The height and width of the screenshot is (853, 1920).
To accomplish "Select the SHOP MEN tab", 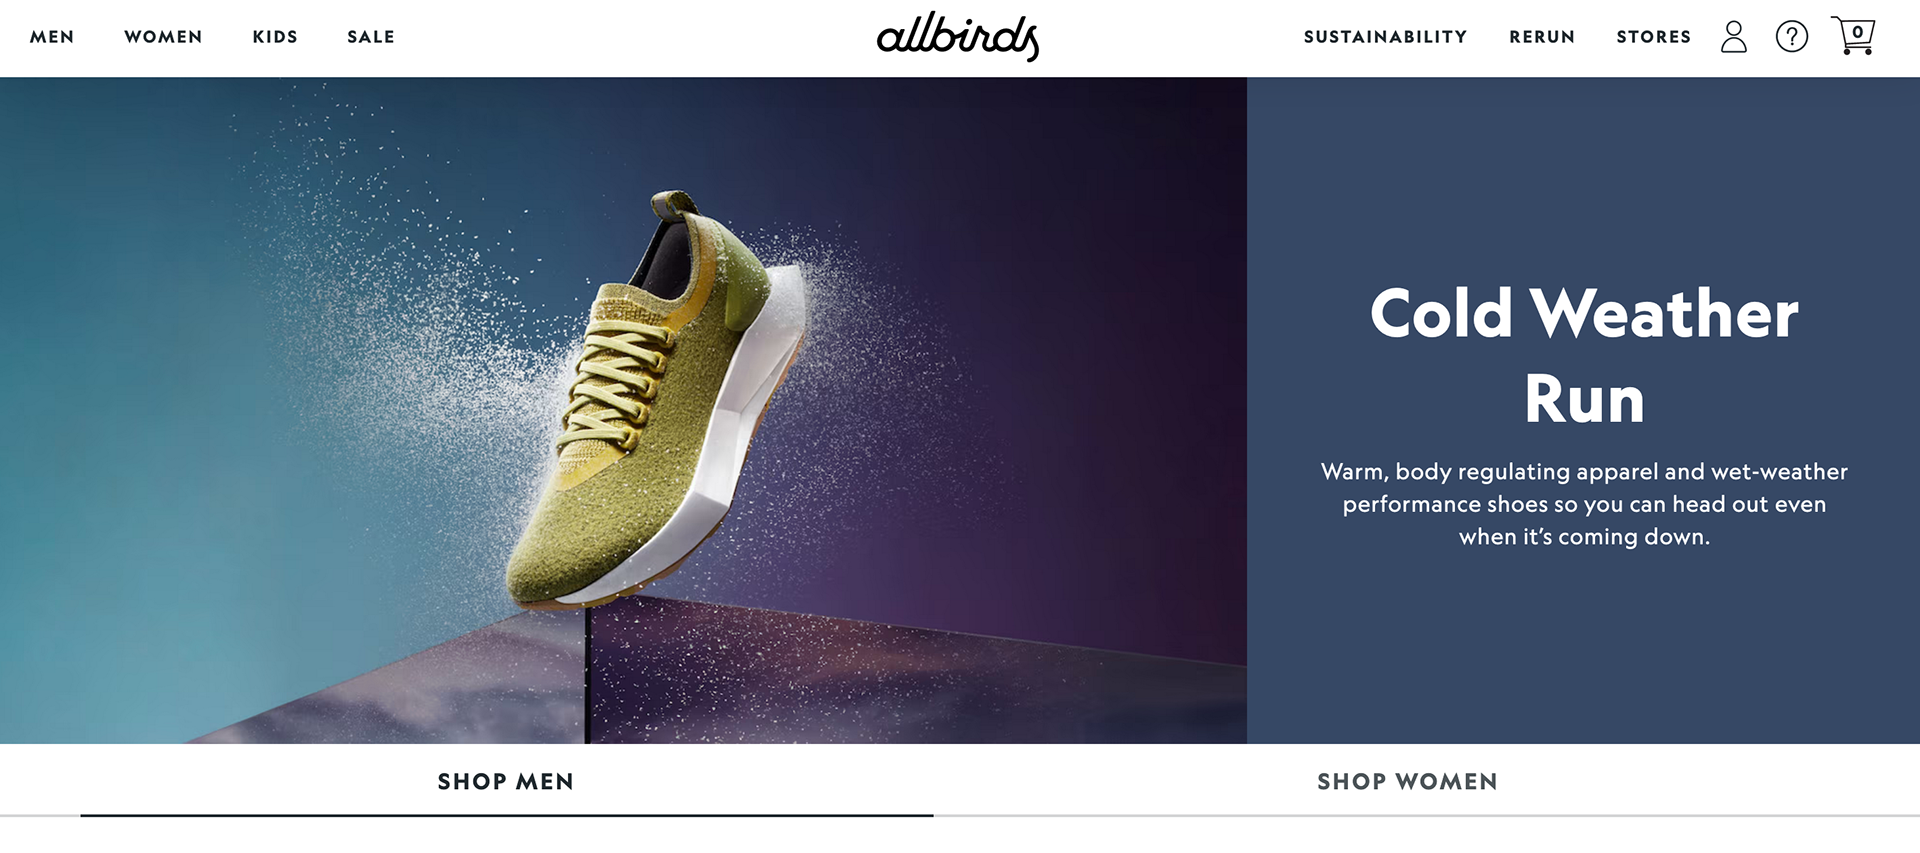I will click(506, 781).
